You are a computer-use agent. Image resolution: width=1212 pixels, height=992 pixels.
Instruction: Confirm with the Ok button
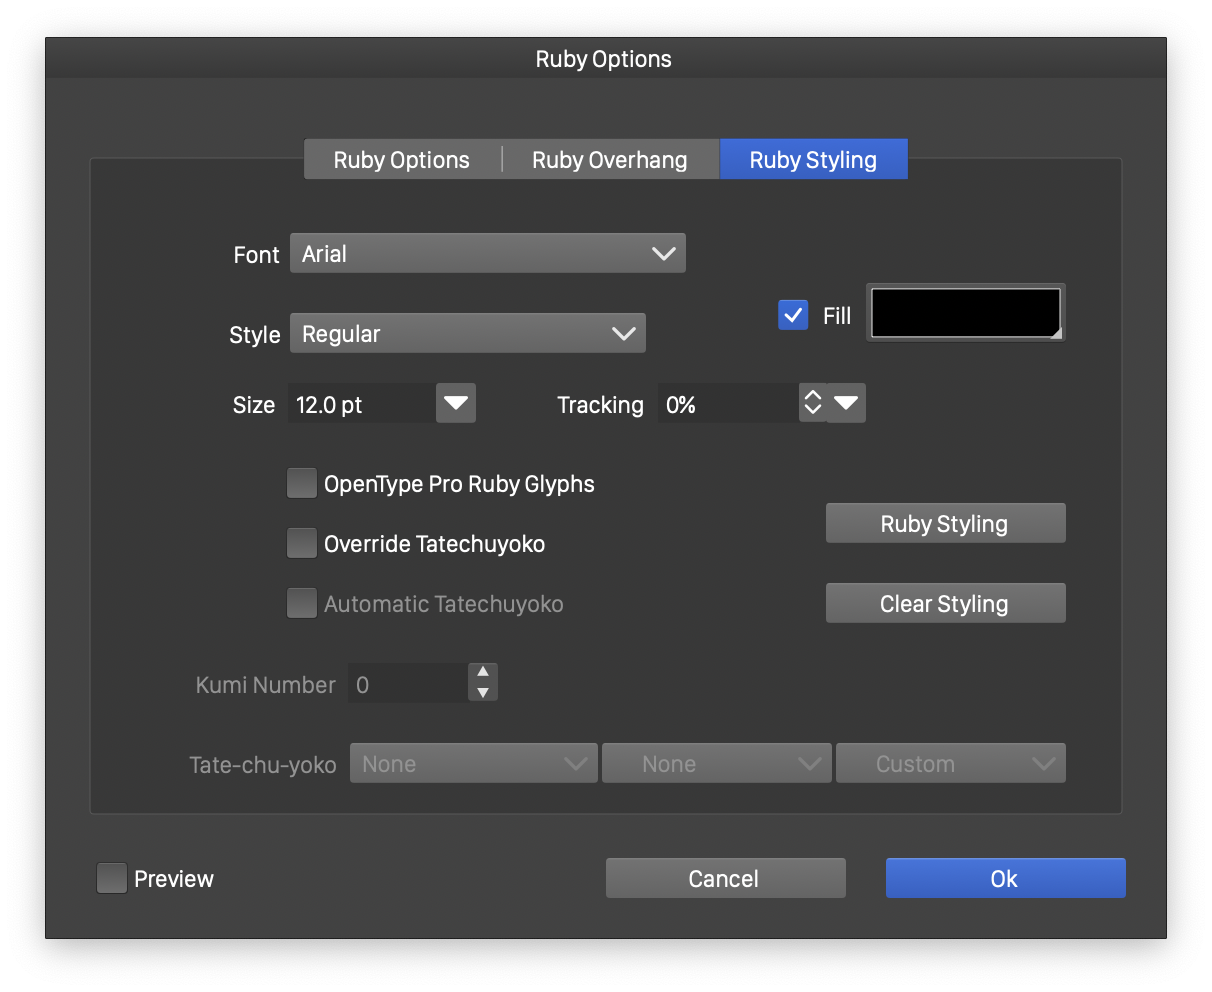pos(1005,879)
